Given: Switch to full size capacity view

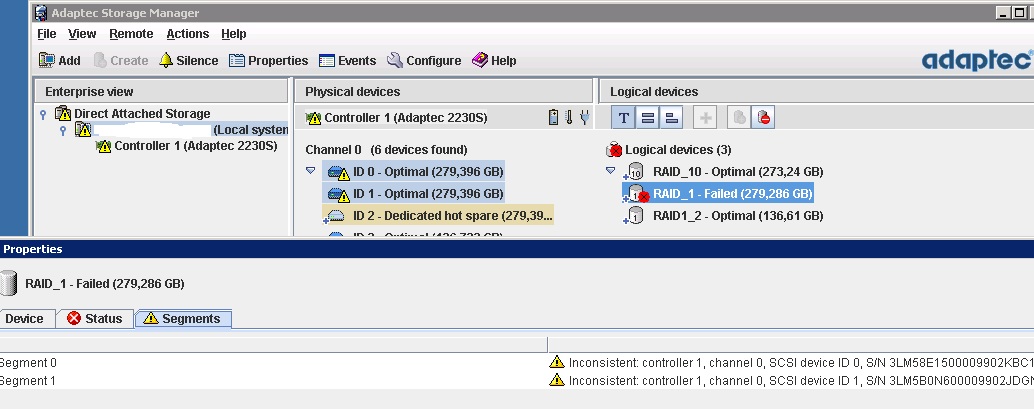Looking at the screenshot, I should (x=648, y=118).
